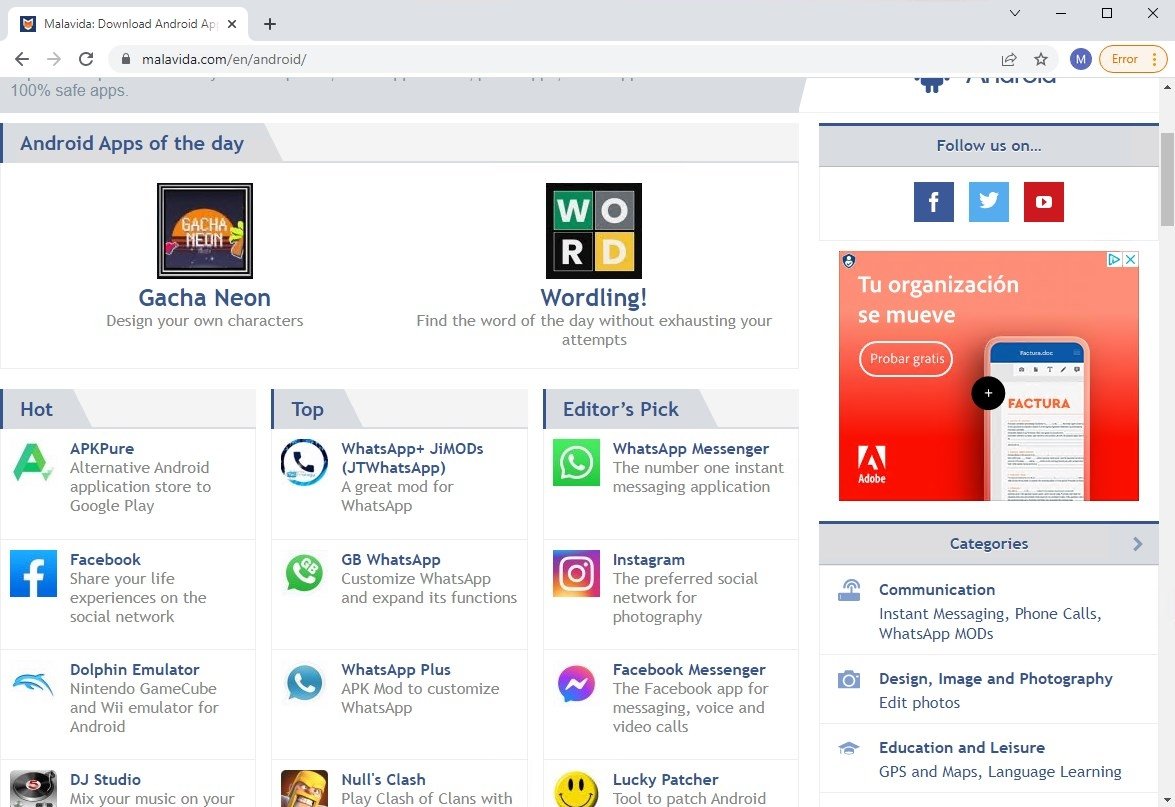Open Design, Image and Photography category
Viewport: 1175px width, 807px height.
(x=995, y=679)
